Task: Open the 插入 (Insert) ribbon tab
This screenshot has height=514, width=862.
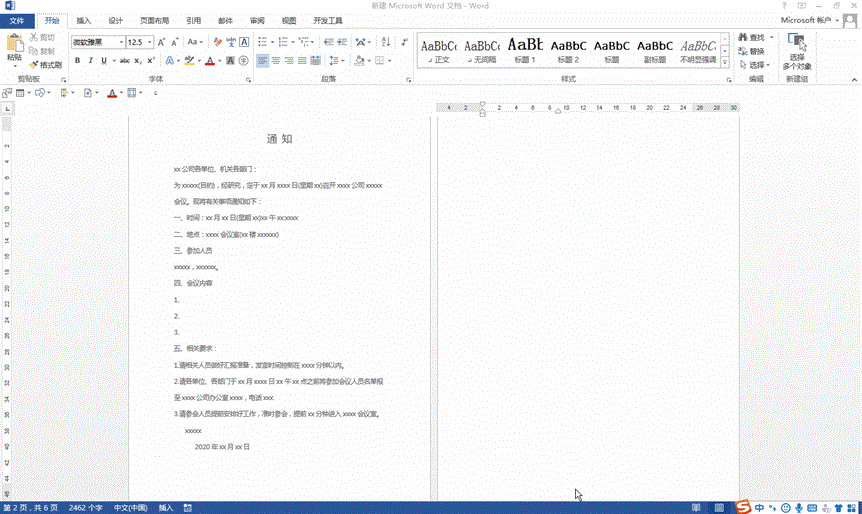Action: pos(84,20)
